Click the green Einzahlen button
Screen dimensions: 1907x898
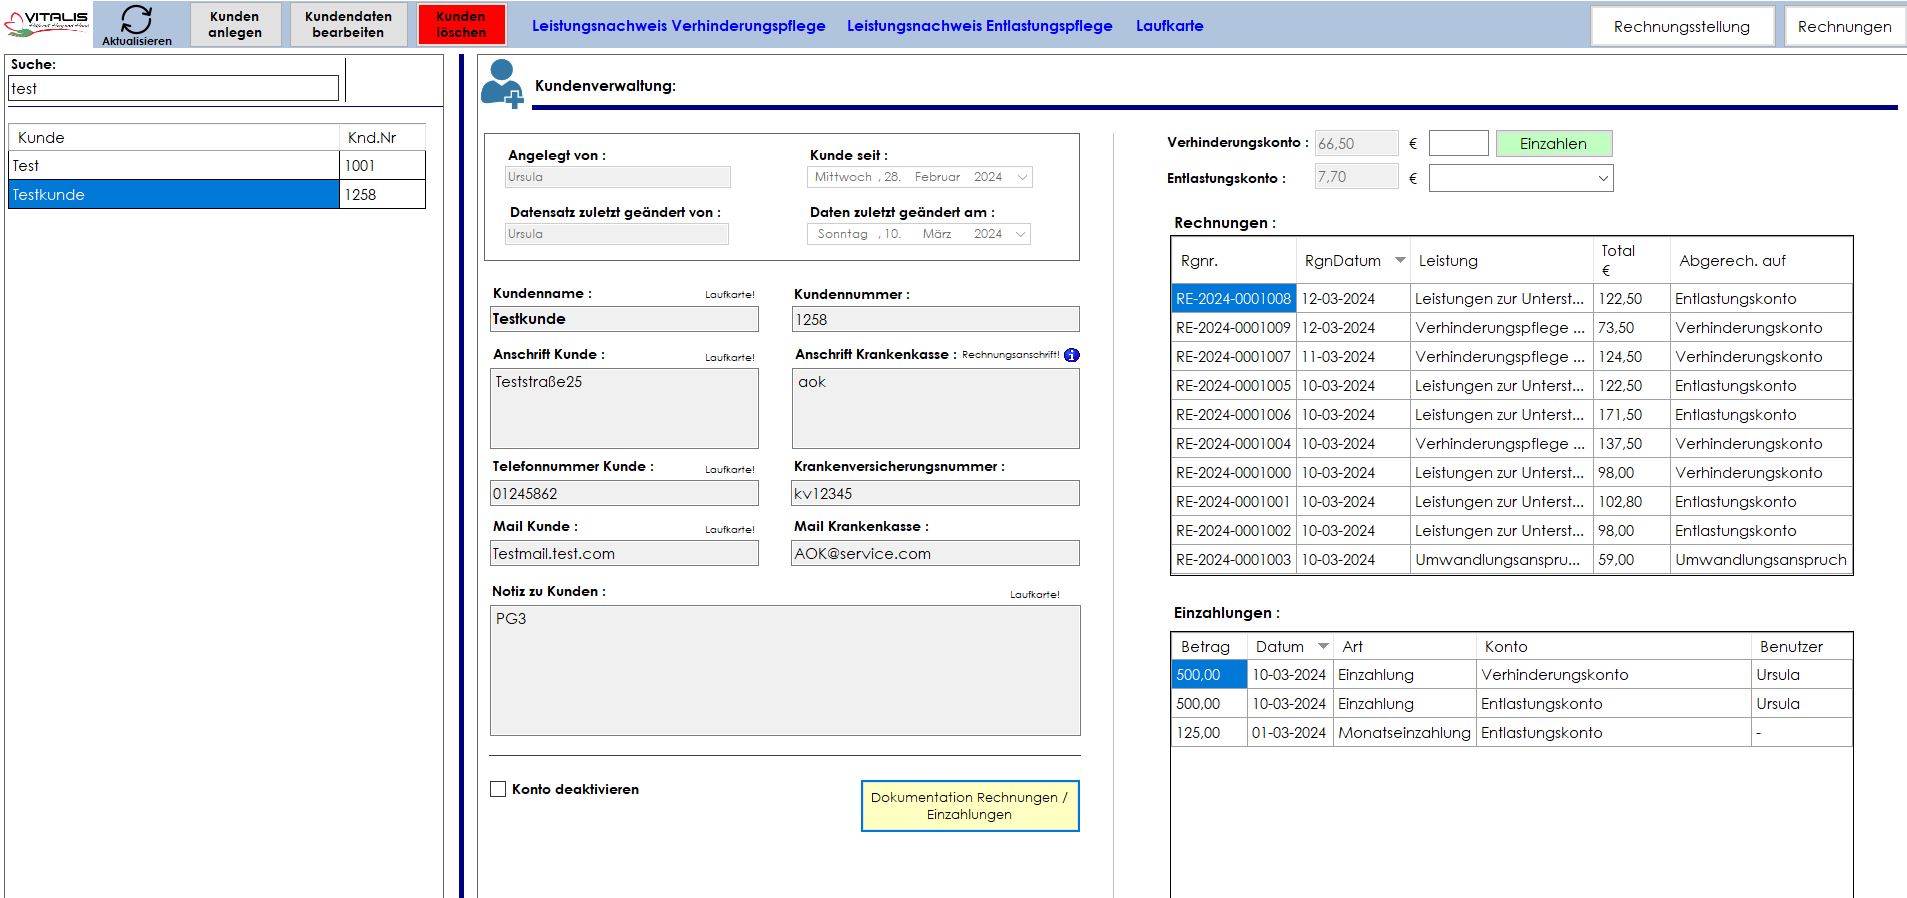point(1553,144)
